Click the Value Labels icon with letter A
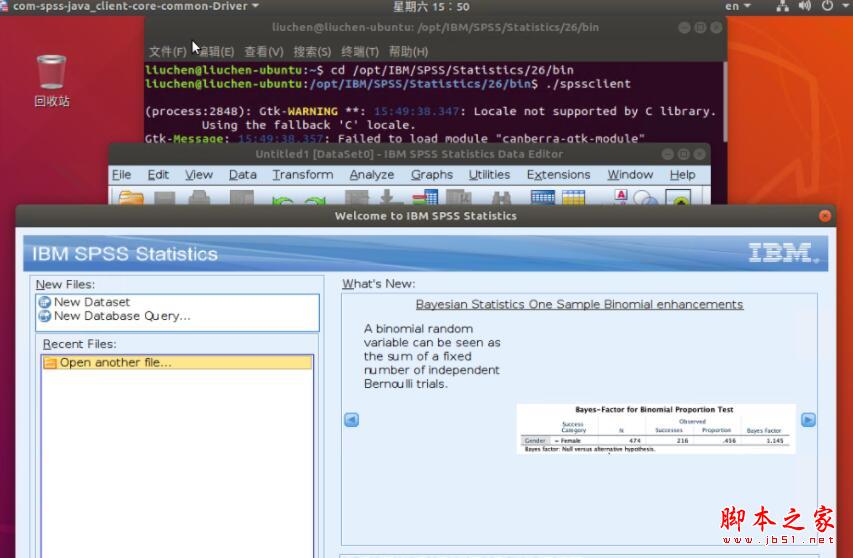This screenshot has height=558, width=853. pos(621,196)
